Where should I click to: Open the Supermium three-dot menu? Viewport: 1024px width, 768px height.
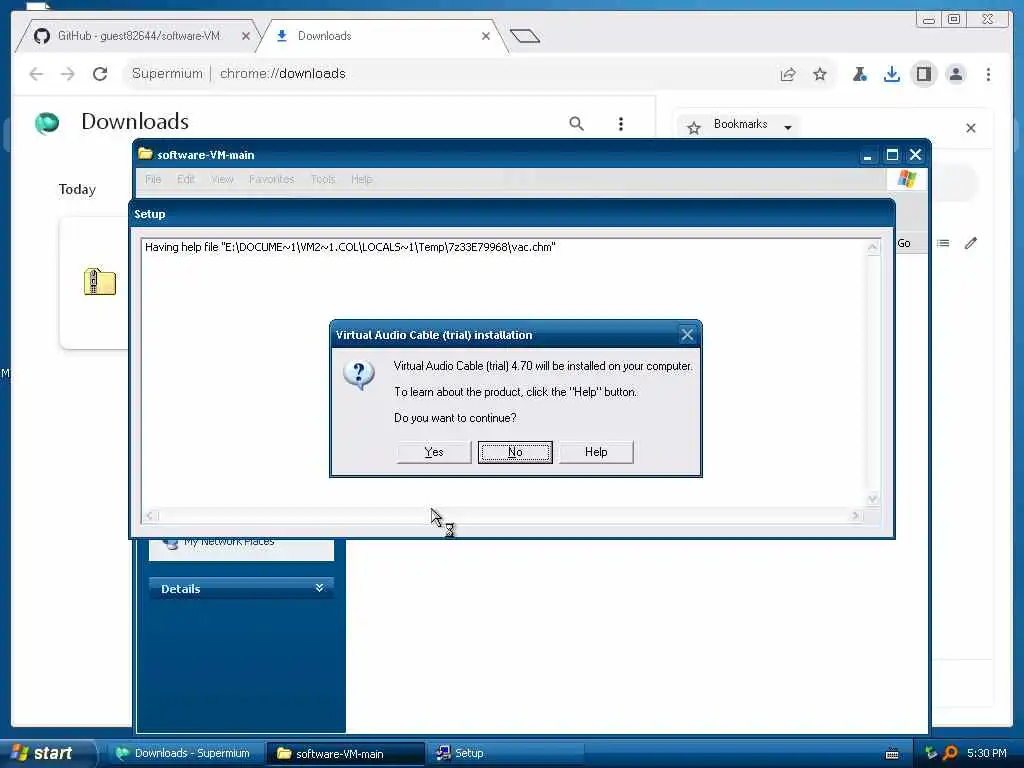coord(988,74)
